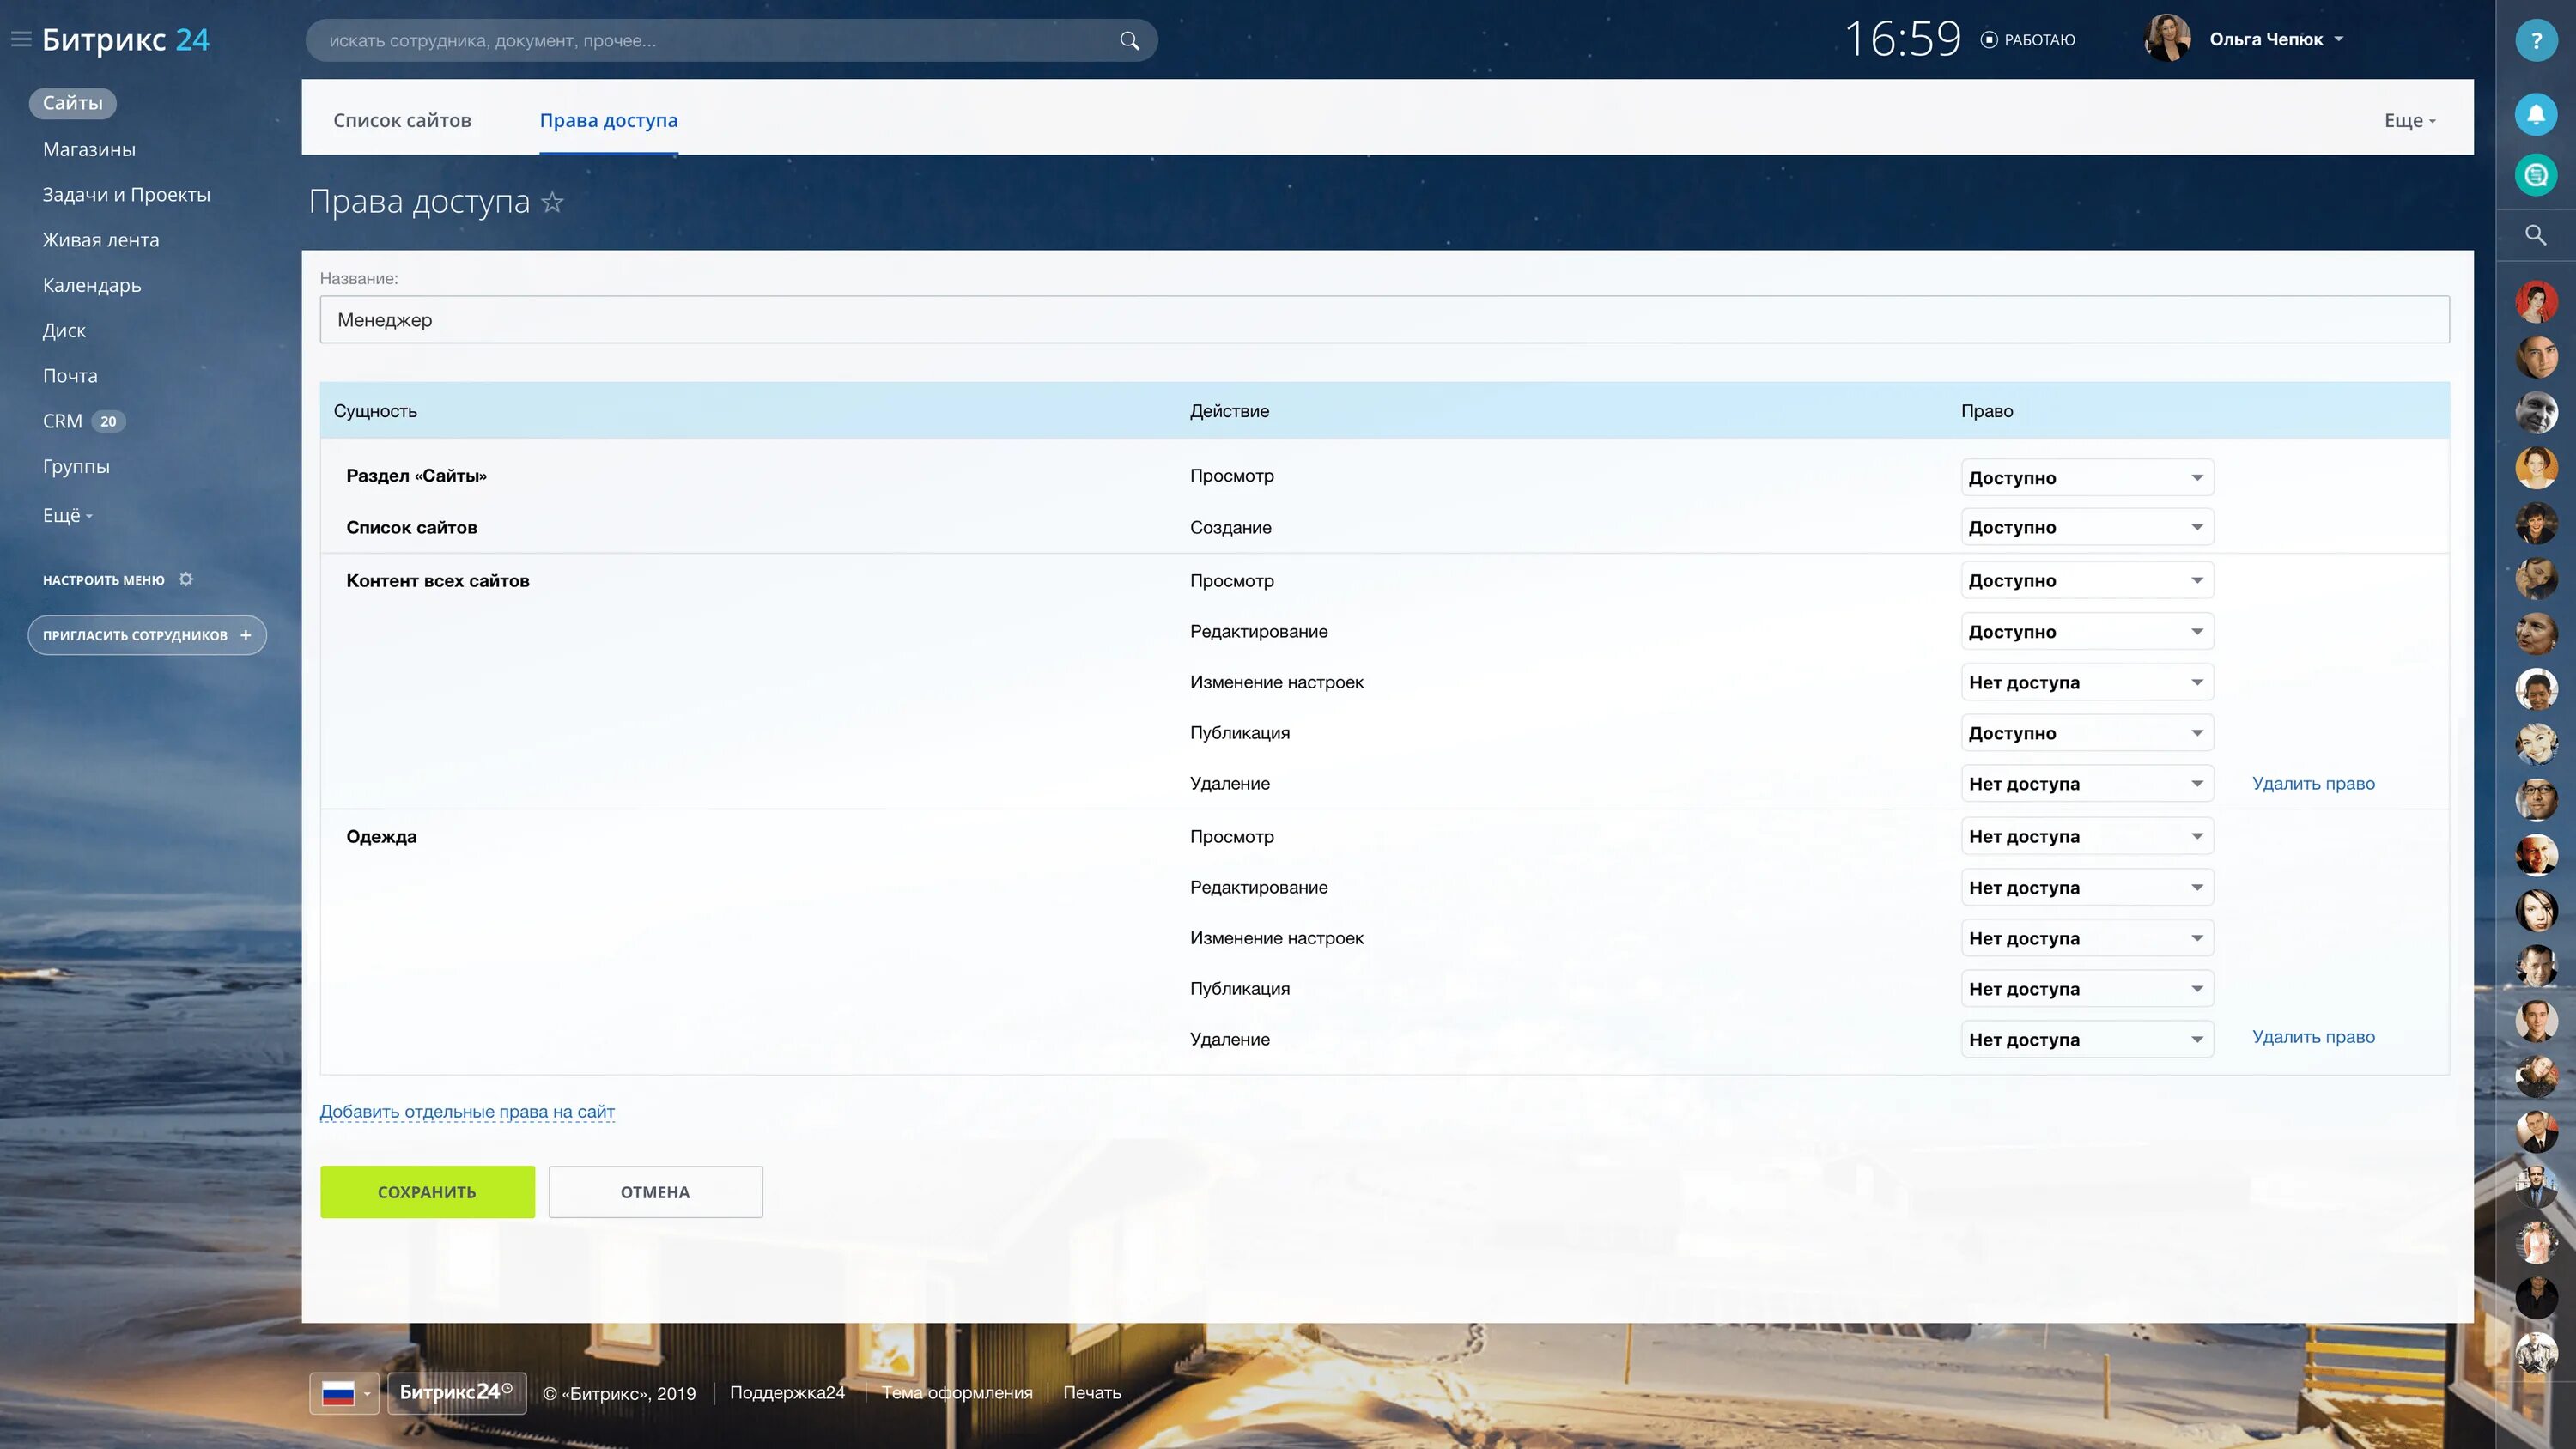Click the hamburger menu icon beside Битрикс 24
The width and height of the screenshot is (2576, 1449).
click(x=21, y=40)
